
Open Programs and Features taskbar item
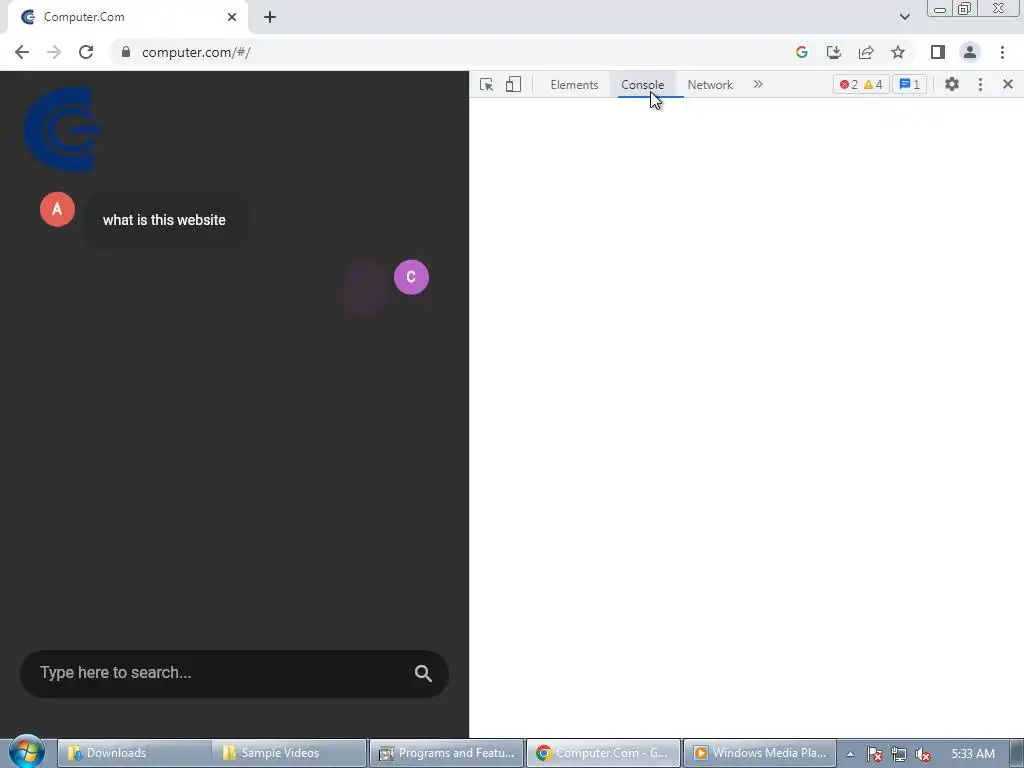(447, 753)
